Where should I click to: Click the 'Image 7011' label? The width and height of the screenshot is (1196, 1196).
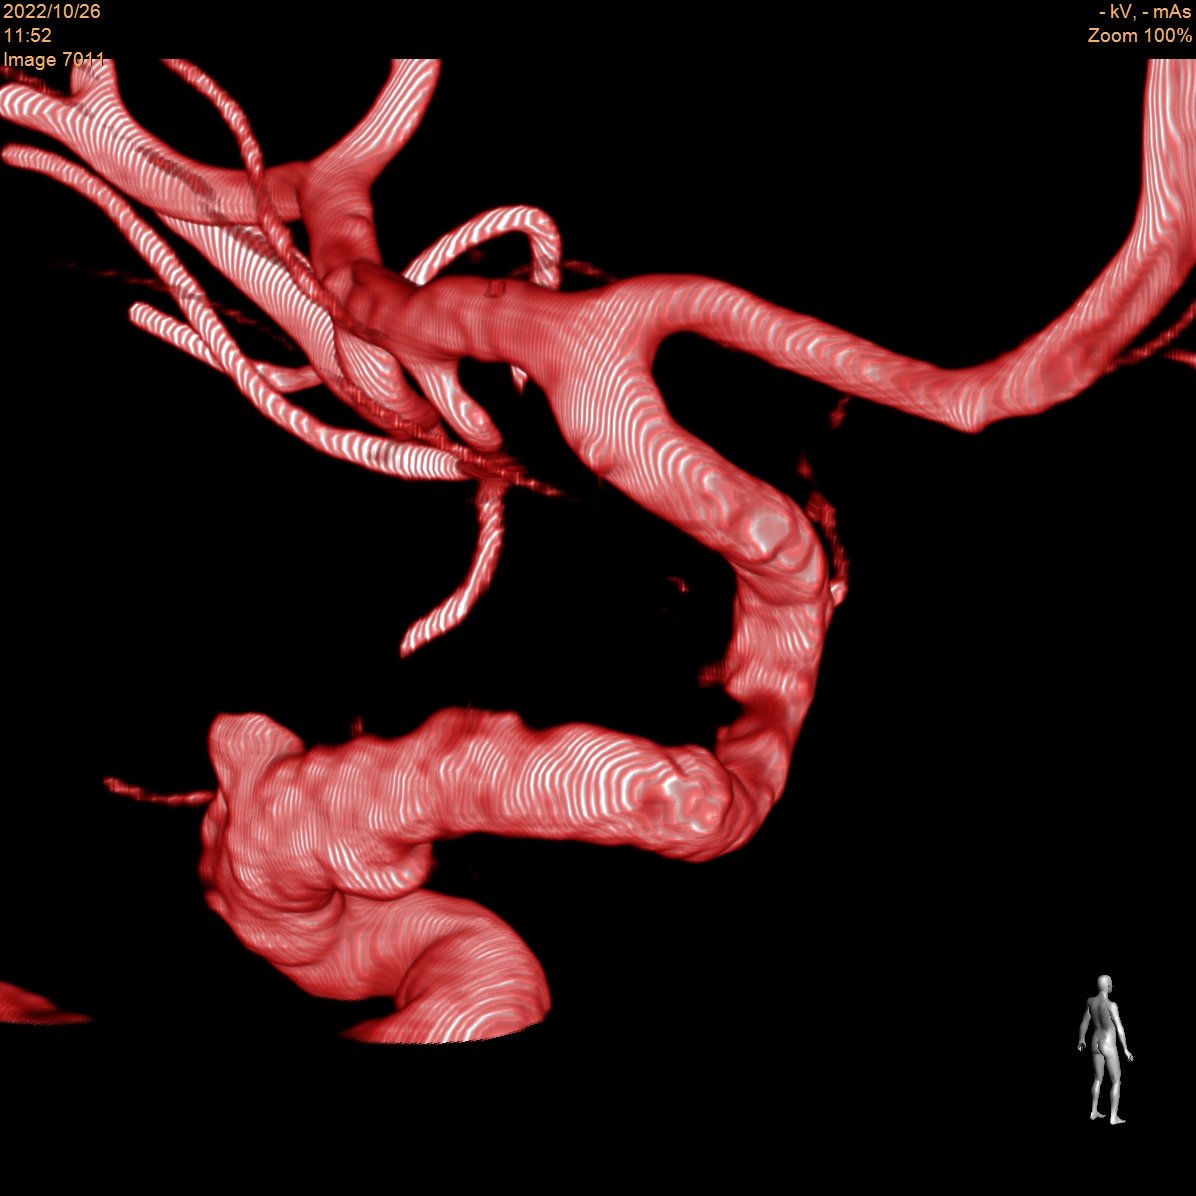coord(53,59)
